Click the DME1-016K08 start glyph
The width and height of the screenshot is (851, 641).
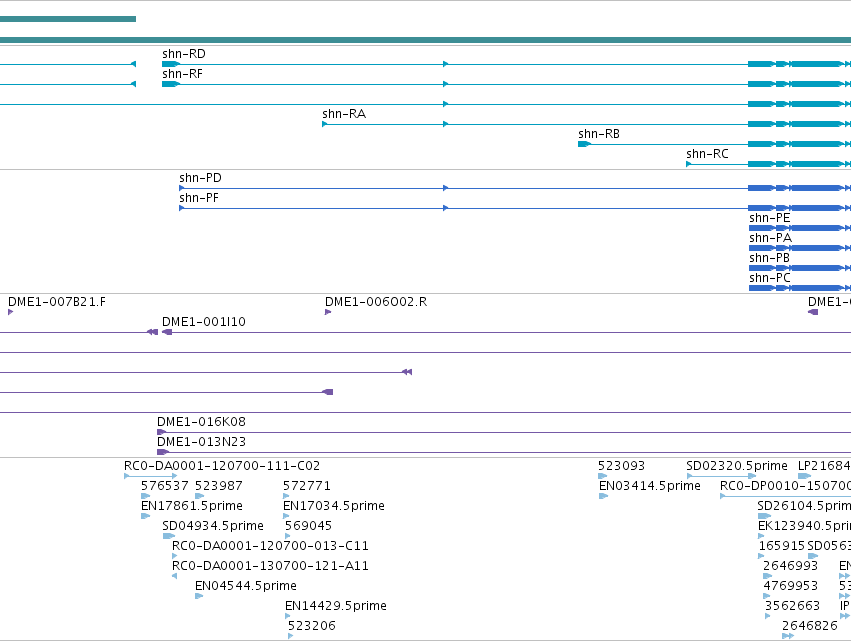click(x=161, y=432)
